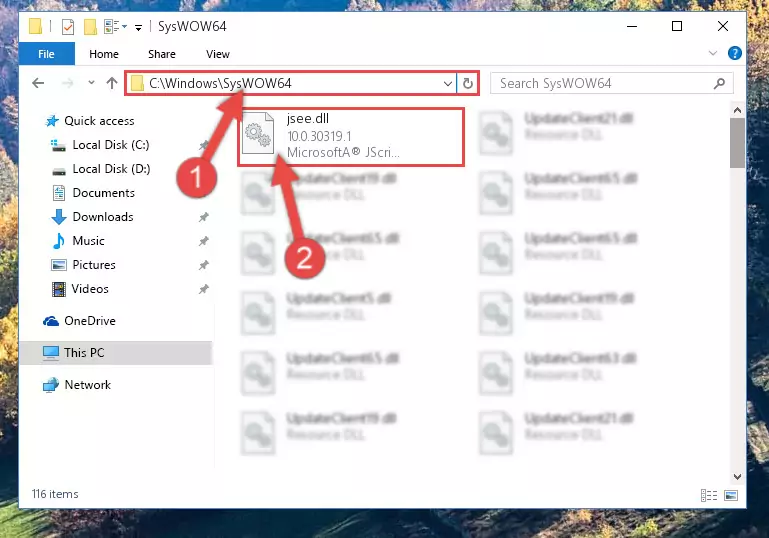Click the OneDrive cloud icon
Image resolution: width=769 pixels, height=538 pixels.
(51, 321)
